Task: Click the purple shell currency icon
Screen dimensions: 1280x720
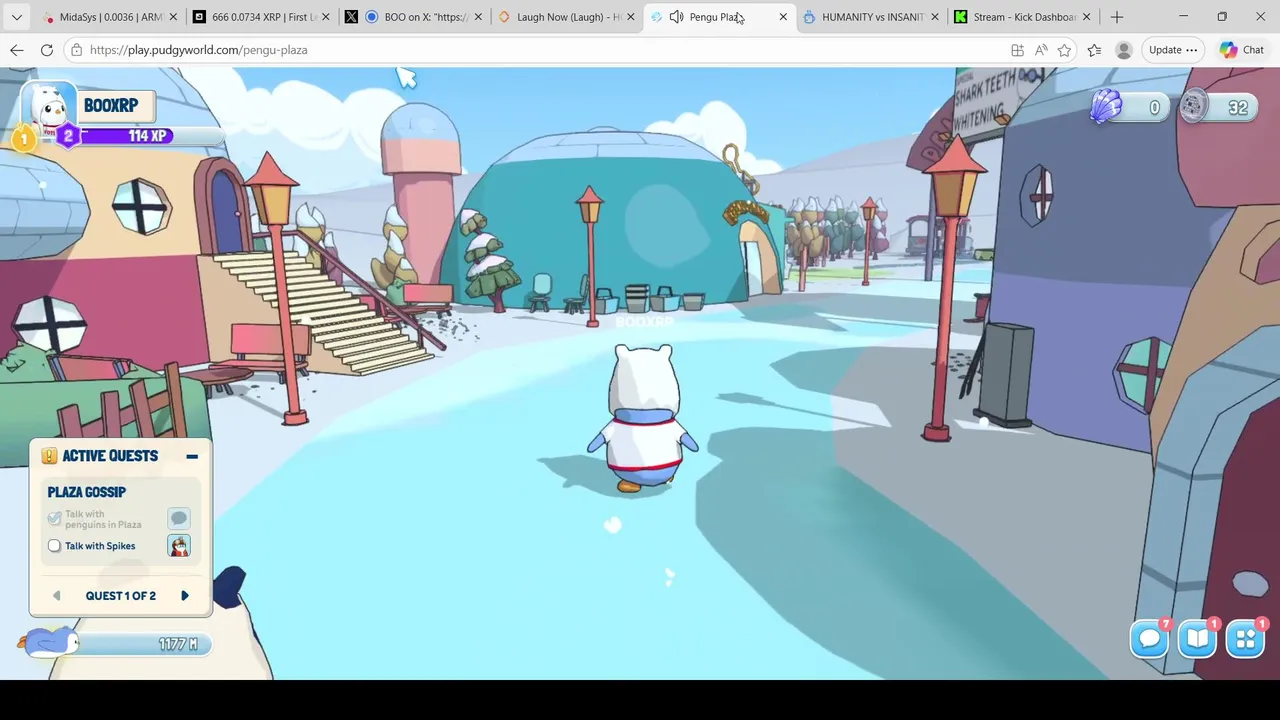Action: point(1106,107)
